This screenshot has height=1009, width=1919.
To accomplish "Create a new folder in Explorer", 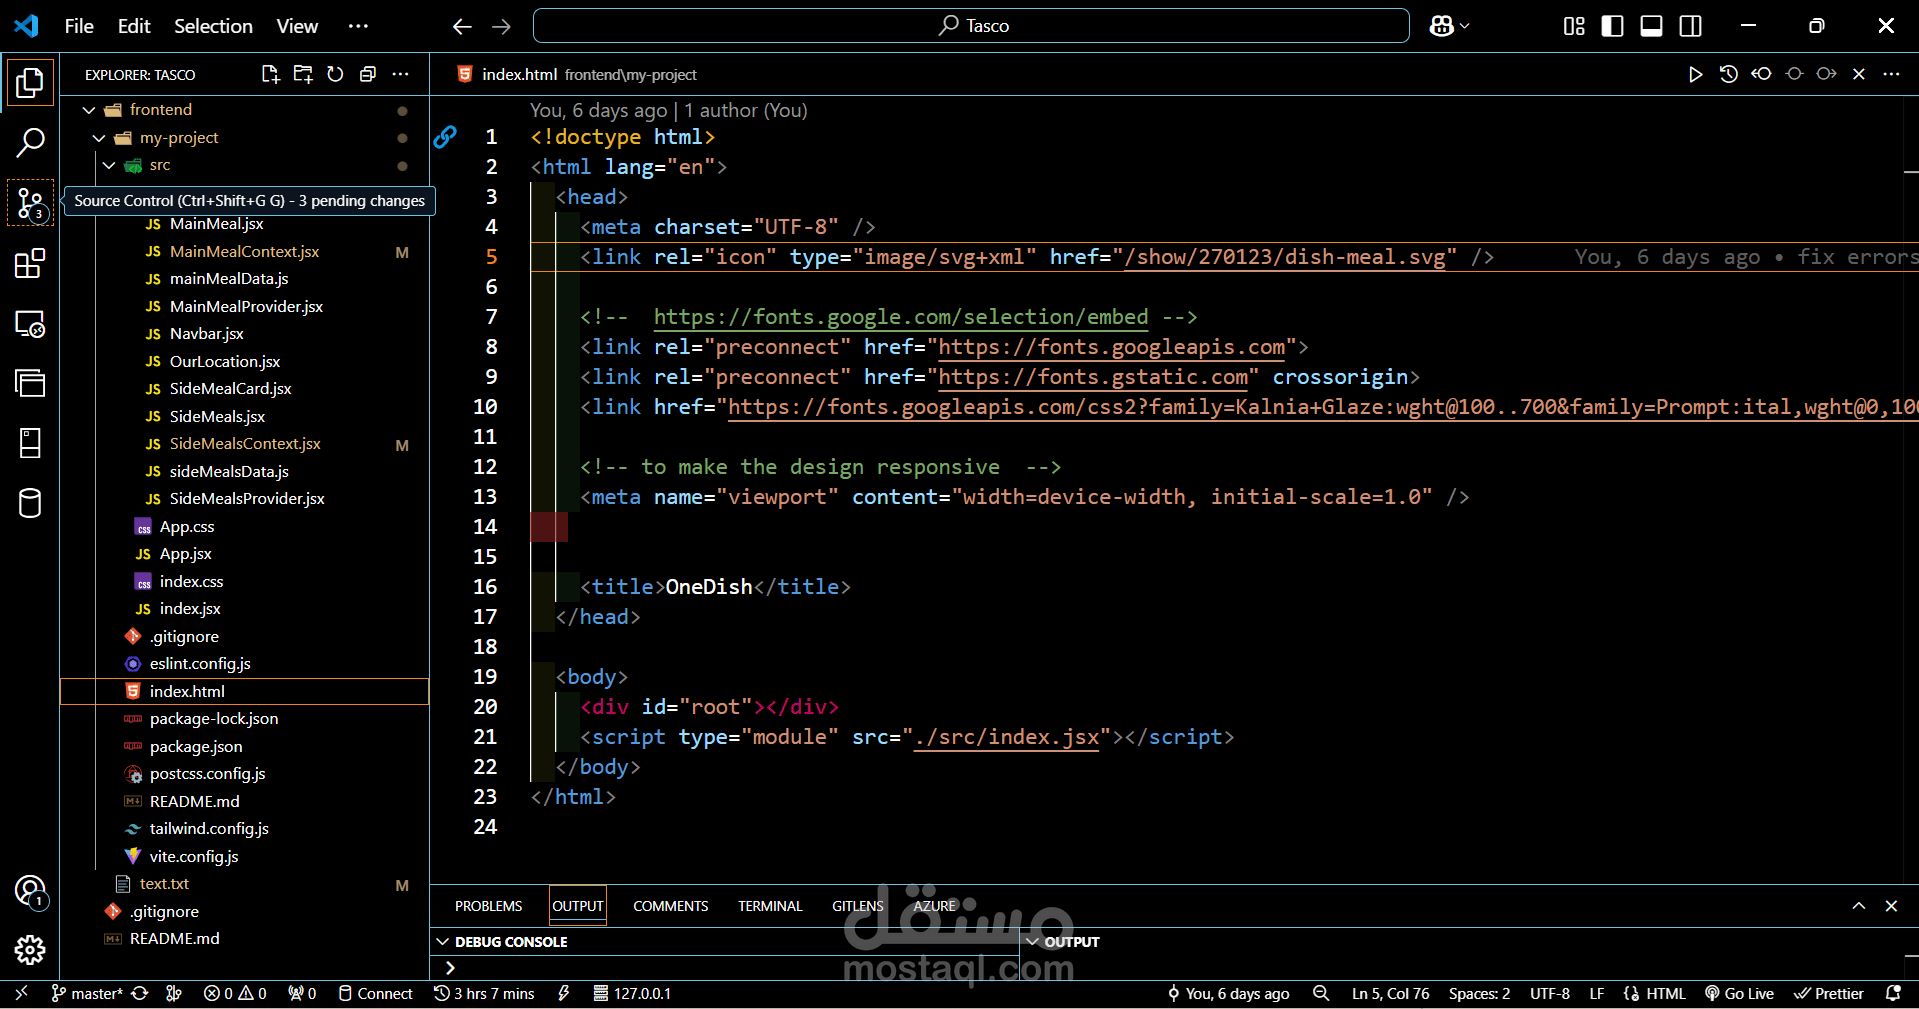I will click(303, 74).
